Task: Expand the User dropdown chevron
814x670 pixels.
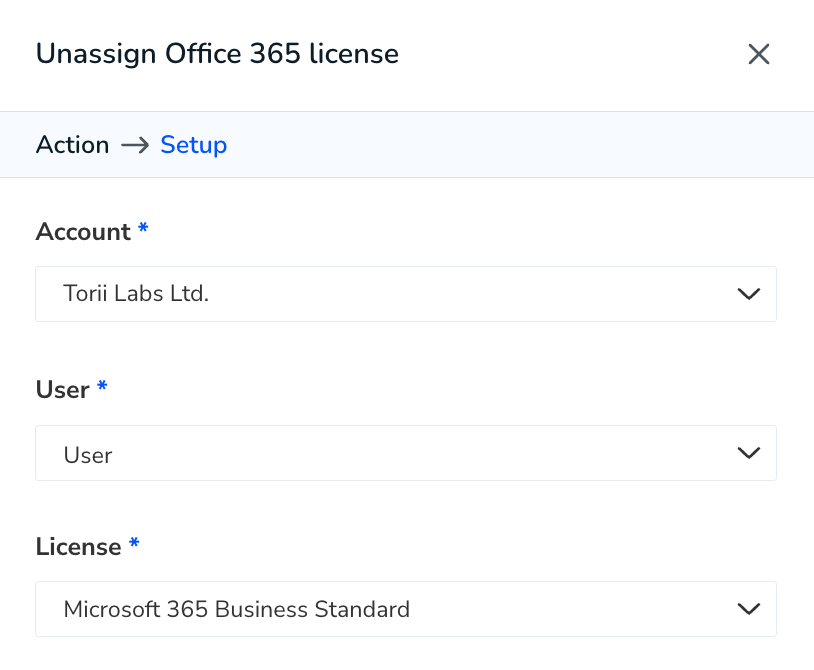Action: pos(749,453)
